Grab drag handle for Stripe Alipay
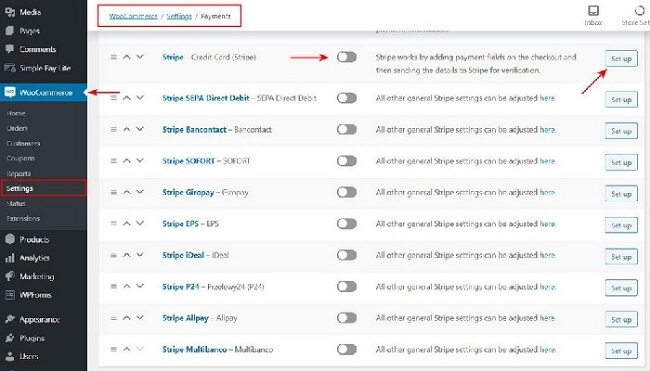The height and width of the screenshot is (371, 650). click(114, 318)
